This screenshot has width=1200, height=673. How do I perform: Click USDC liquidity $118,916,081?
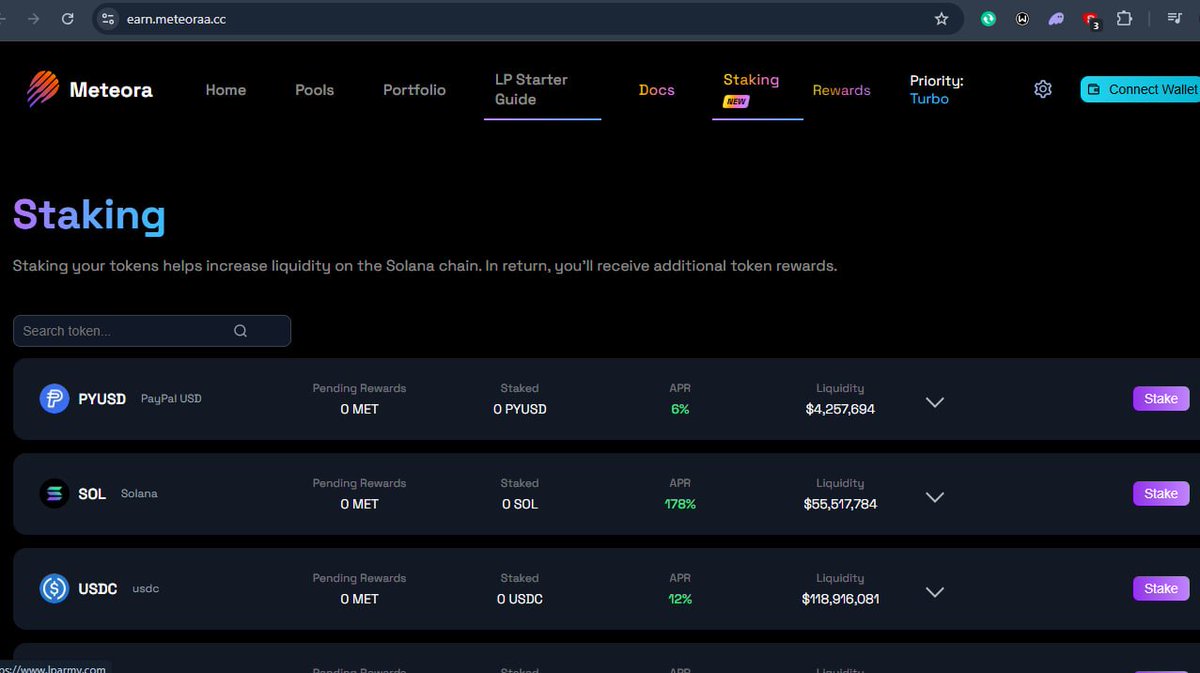point(840,599)
